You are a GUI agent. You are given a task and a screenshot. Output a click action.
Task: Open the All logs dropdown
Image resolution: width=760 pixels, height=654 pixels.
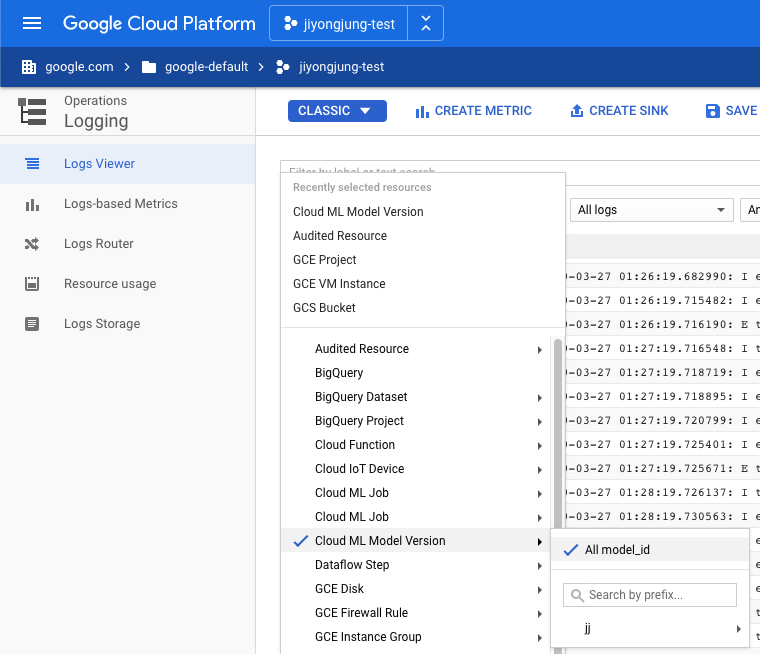click(x=651, y=210)
